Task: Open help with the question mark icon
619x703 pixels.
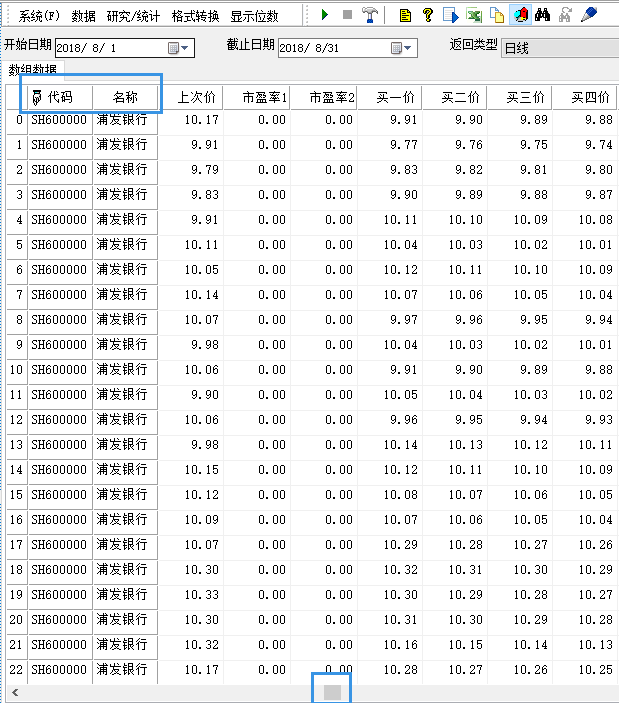Action: pos(428,15)
